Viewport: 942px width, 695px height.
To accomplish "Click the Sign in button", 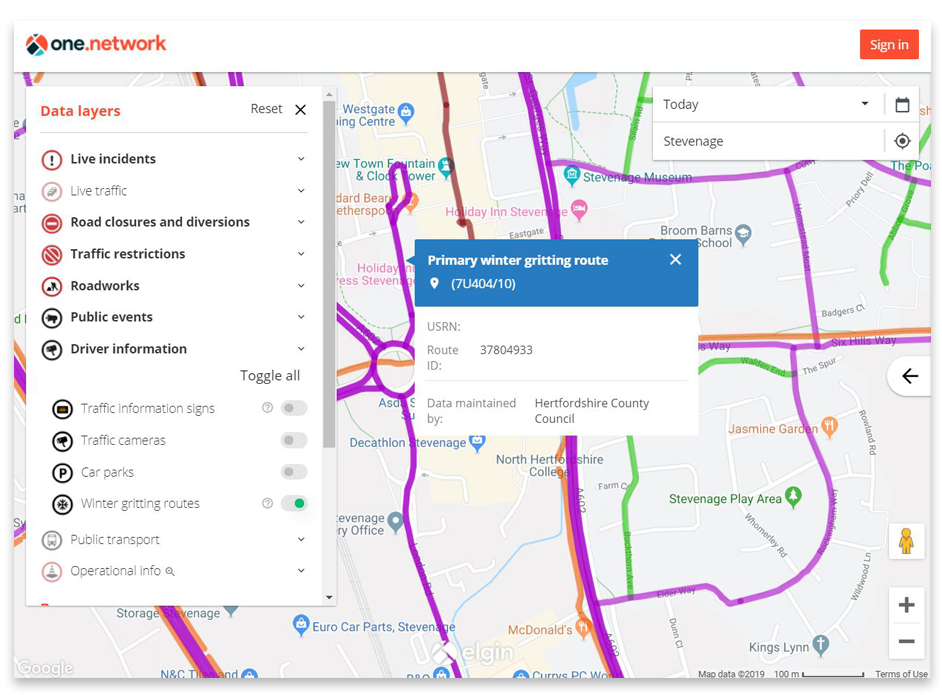I will pyautogui.click(x=888, y=44).
